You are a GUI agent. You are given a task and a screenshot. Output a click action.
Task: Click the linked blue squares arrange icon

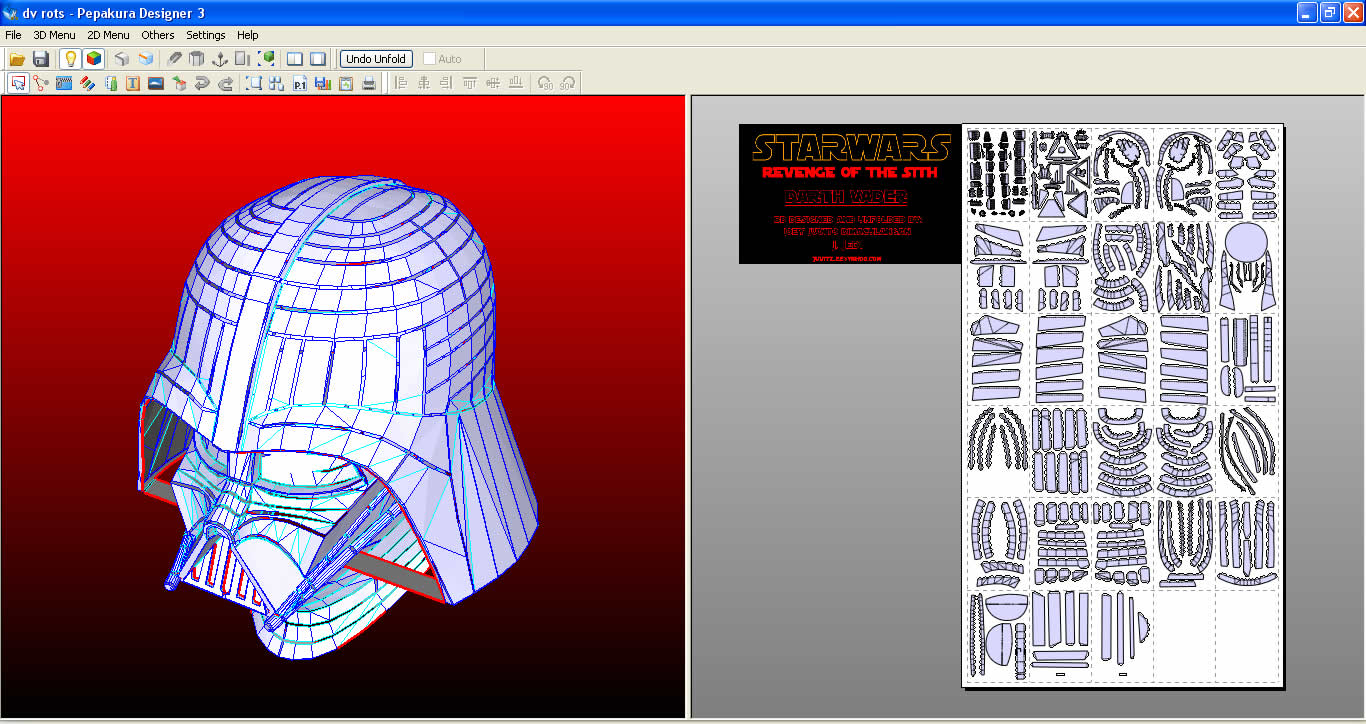point(277,83)
